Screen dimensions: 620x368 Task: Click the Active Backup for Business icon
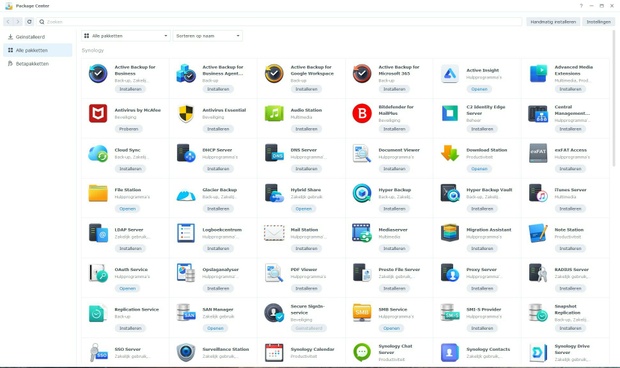(x=98, y=74)
